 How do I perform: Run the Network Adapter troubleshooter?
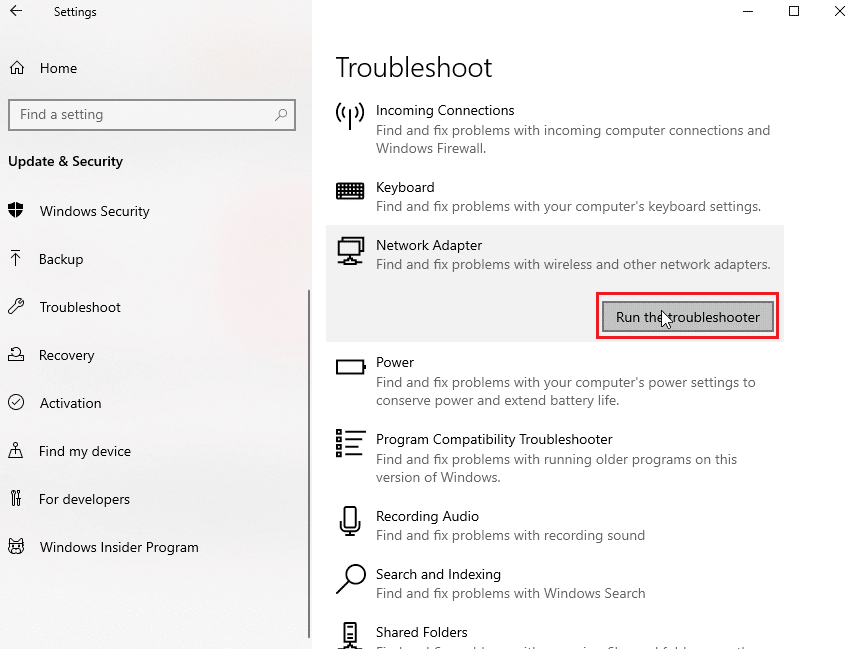pyautogui.click(x=688, y=317)
